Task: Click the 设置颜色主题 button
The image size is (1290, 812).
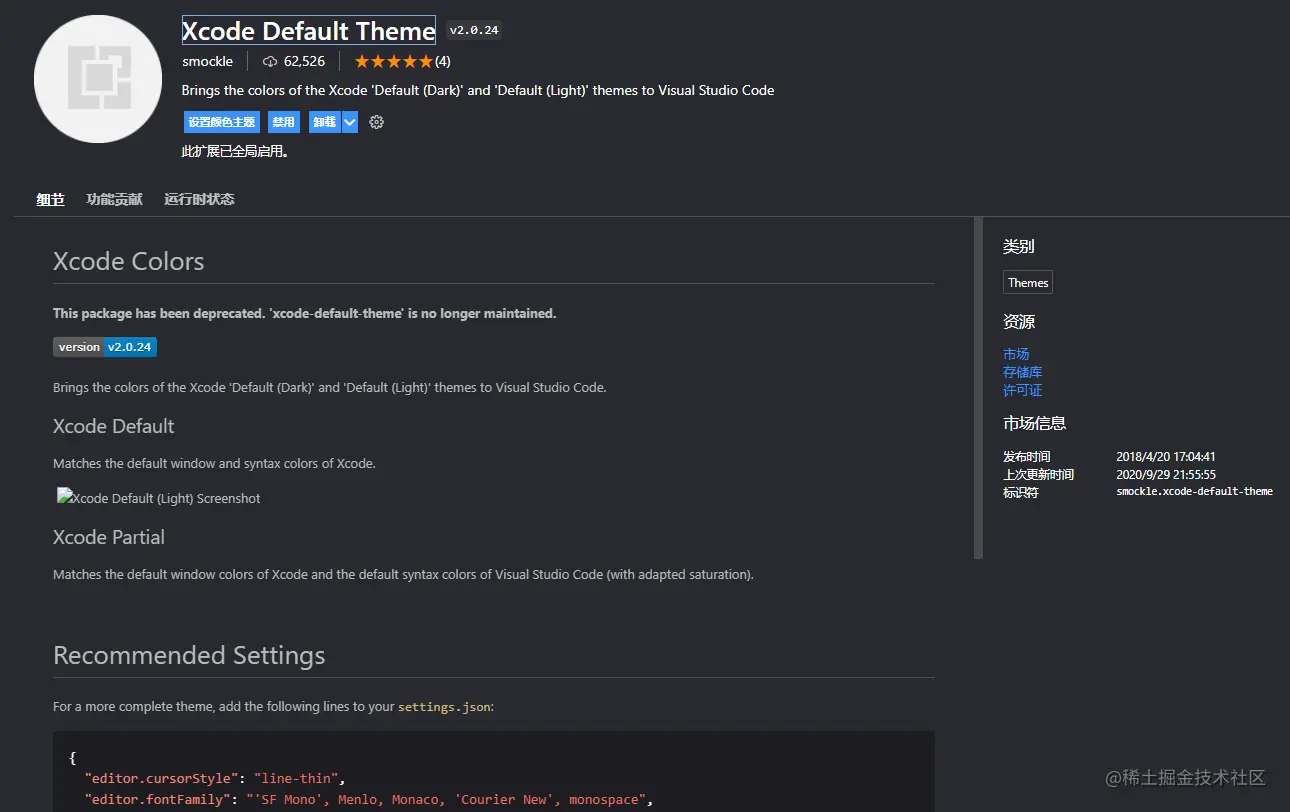Action: point(222,122)
